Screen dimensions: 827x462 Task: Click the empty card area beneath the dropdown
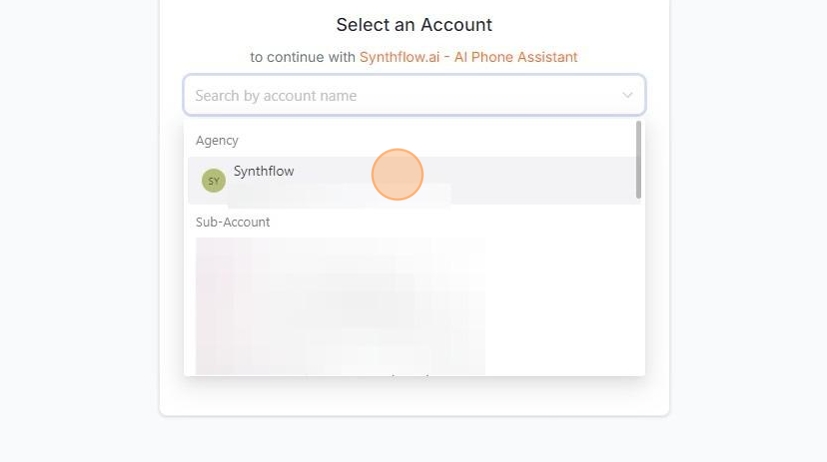[x=414, y=396]
